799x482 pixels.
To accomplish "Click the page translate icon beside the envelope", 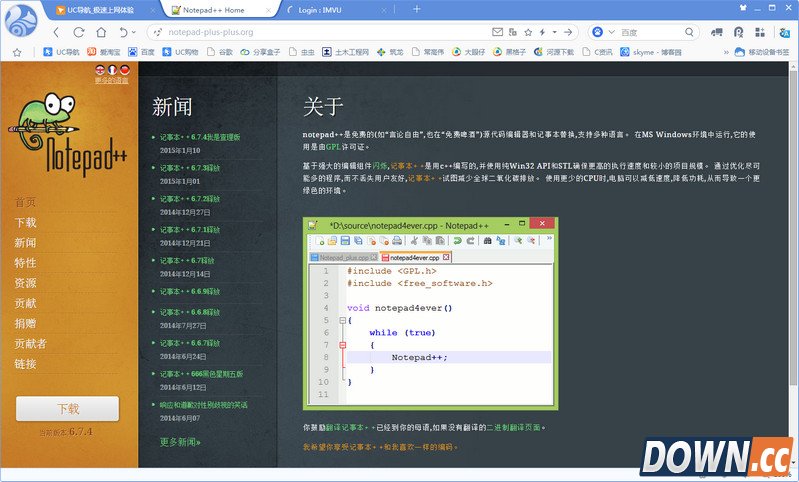I will click(513, 32).
